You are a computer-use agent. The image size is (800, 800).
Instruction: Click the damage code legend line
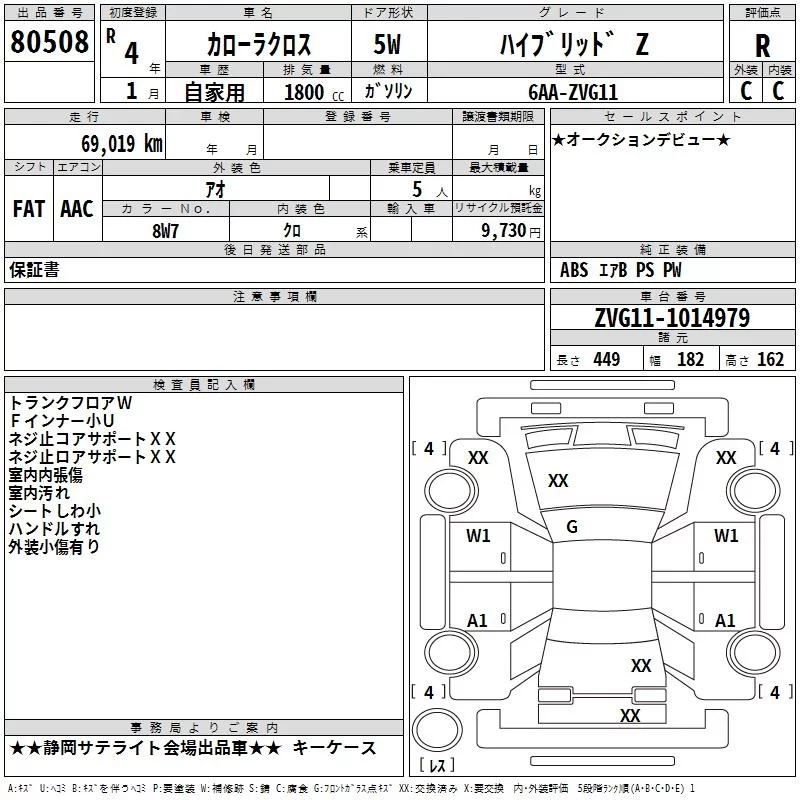tap(351, 788)
